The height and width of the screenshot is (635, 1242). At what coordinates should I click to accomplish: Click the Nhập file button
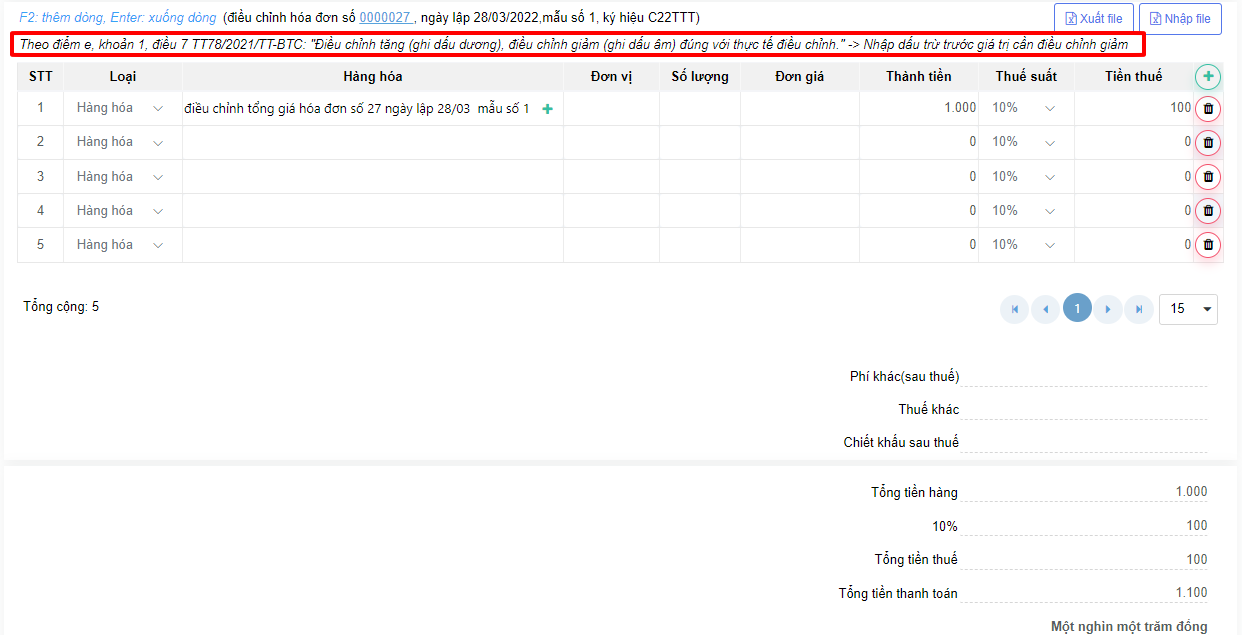[x=1180, y=19]
